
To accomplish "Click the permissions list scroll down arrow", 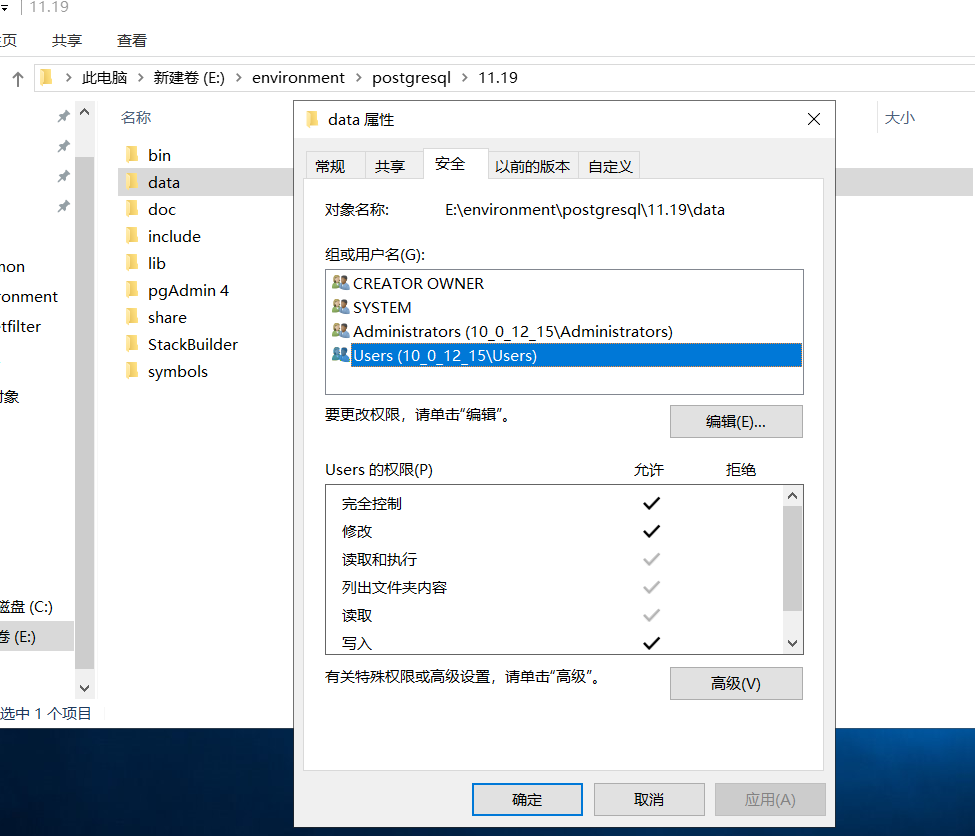I will [x=792, y=643].
